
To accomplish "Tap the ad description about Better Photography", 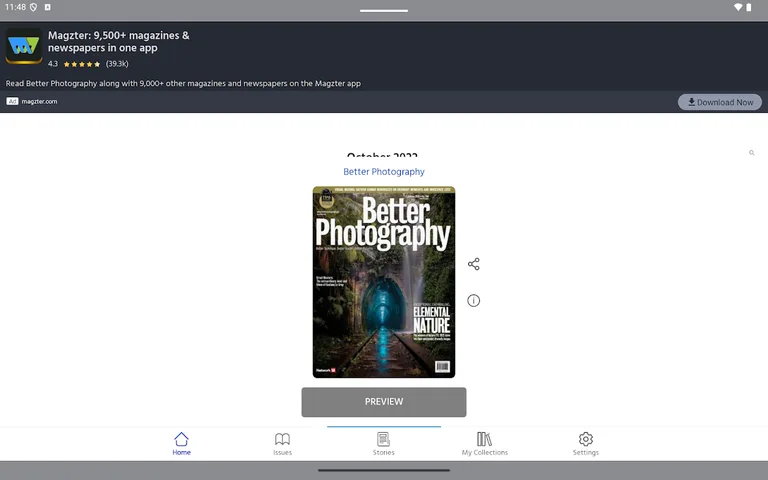I will [x=183, y=83].
